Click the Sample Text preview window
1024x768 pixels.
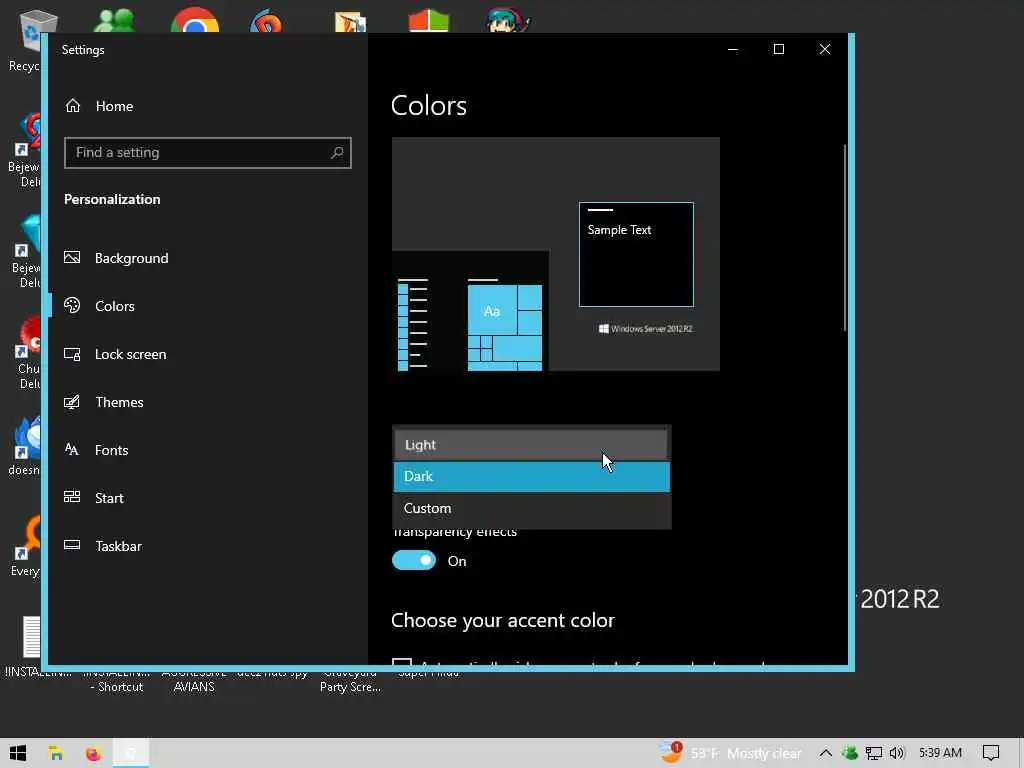click(x=636, y=254)
